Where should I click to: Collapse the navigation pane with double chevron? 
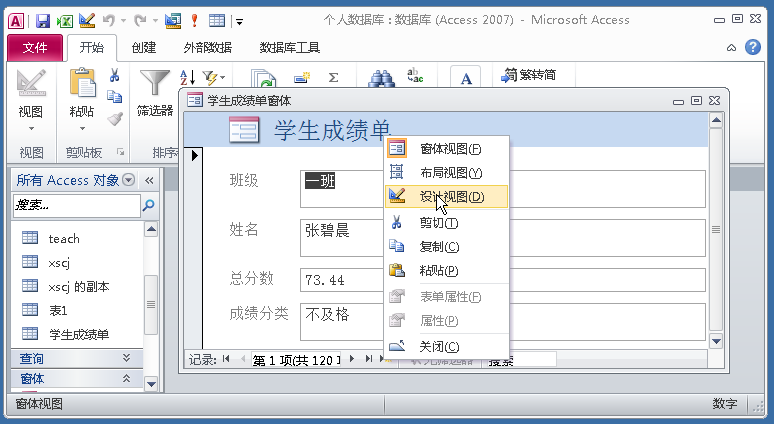click(x=149, y=180)
